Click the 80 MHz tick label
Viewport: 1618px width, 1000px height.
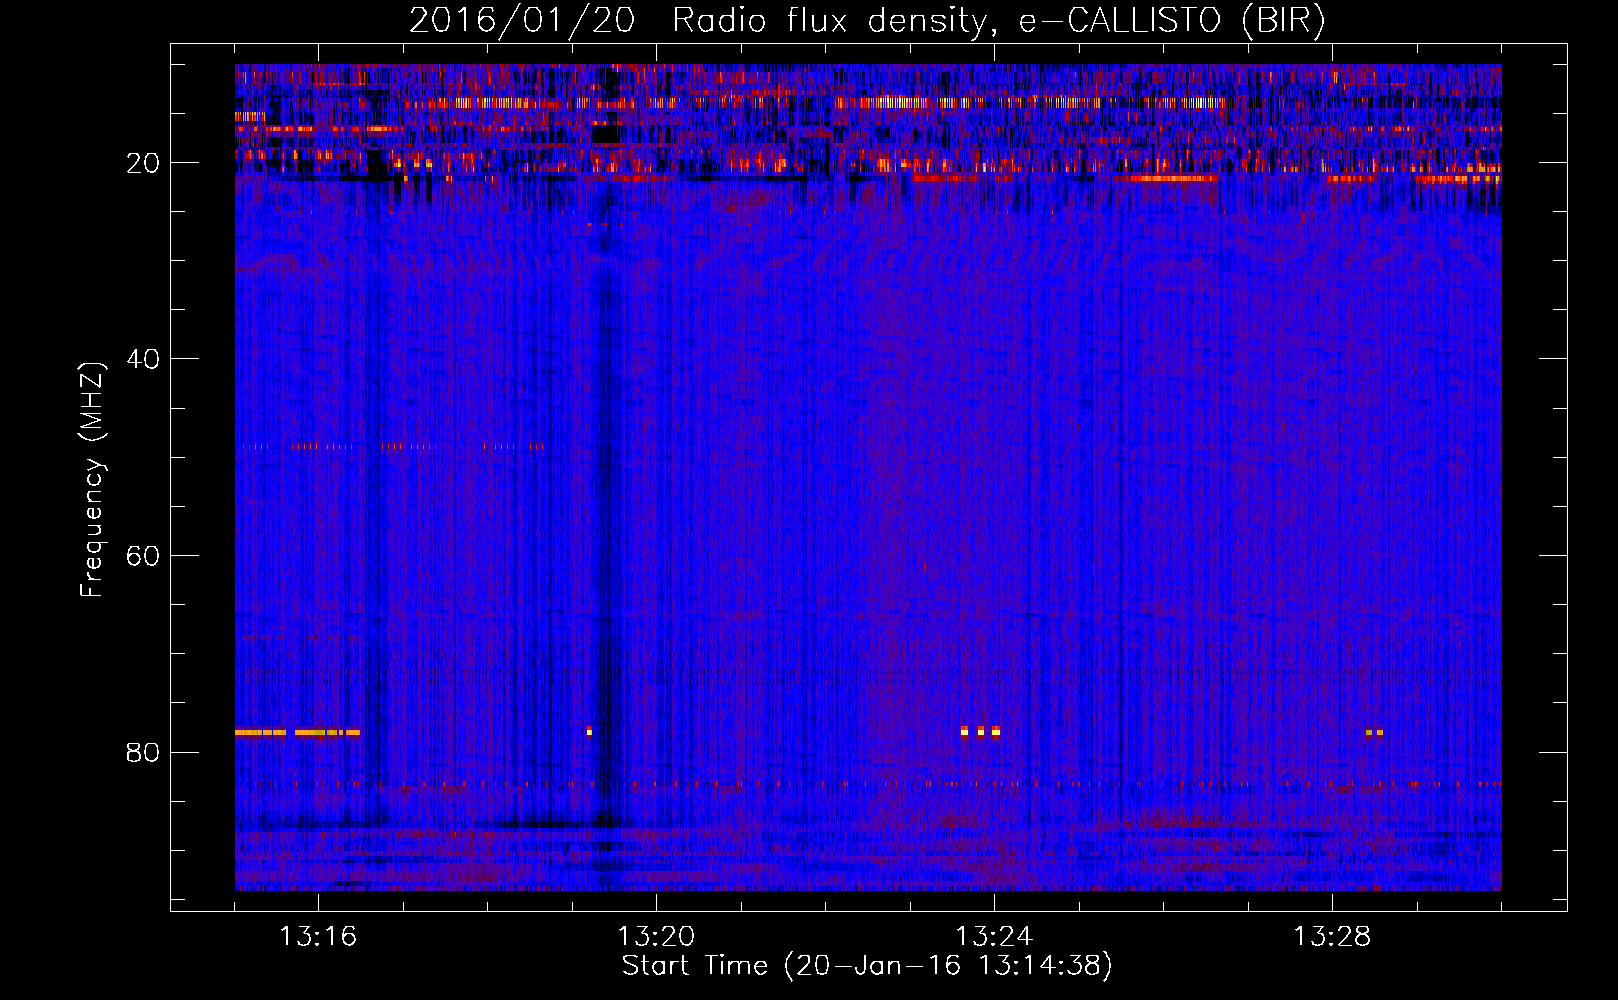(x=143, y=753)
